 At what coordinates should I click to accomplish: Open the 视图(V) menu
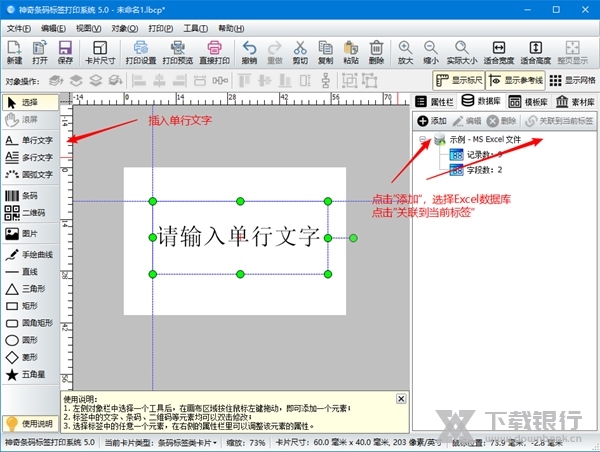(88, 29)
